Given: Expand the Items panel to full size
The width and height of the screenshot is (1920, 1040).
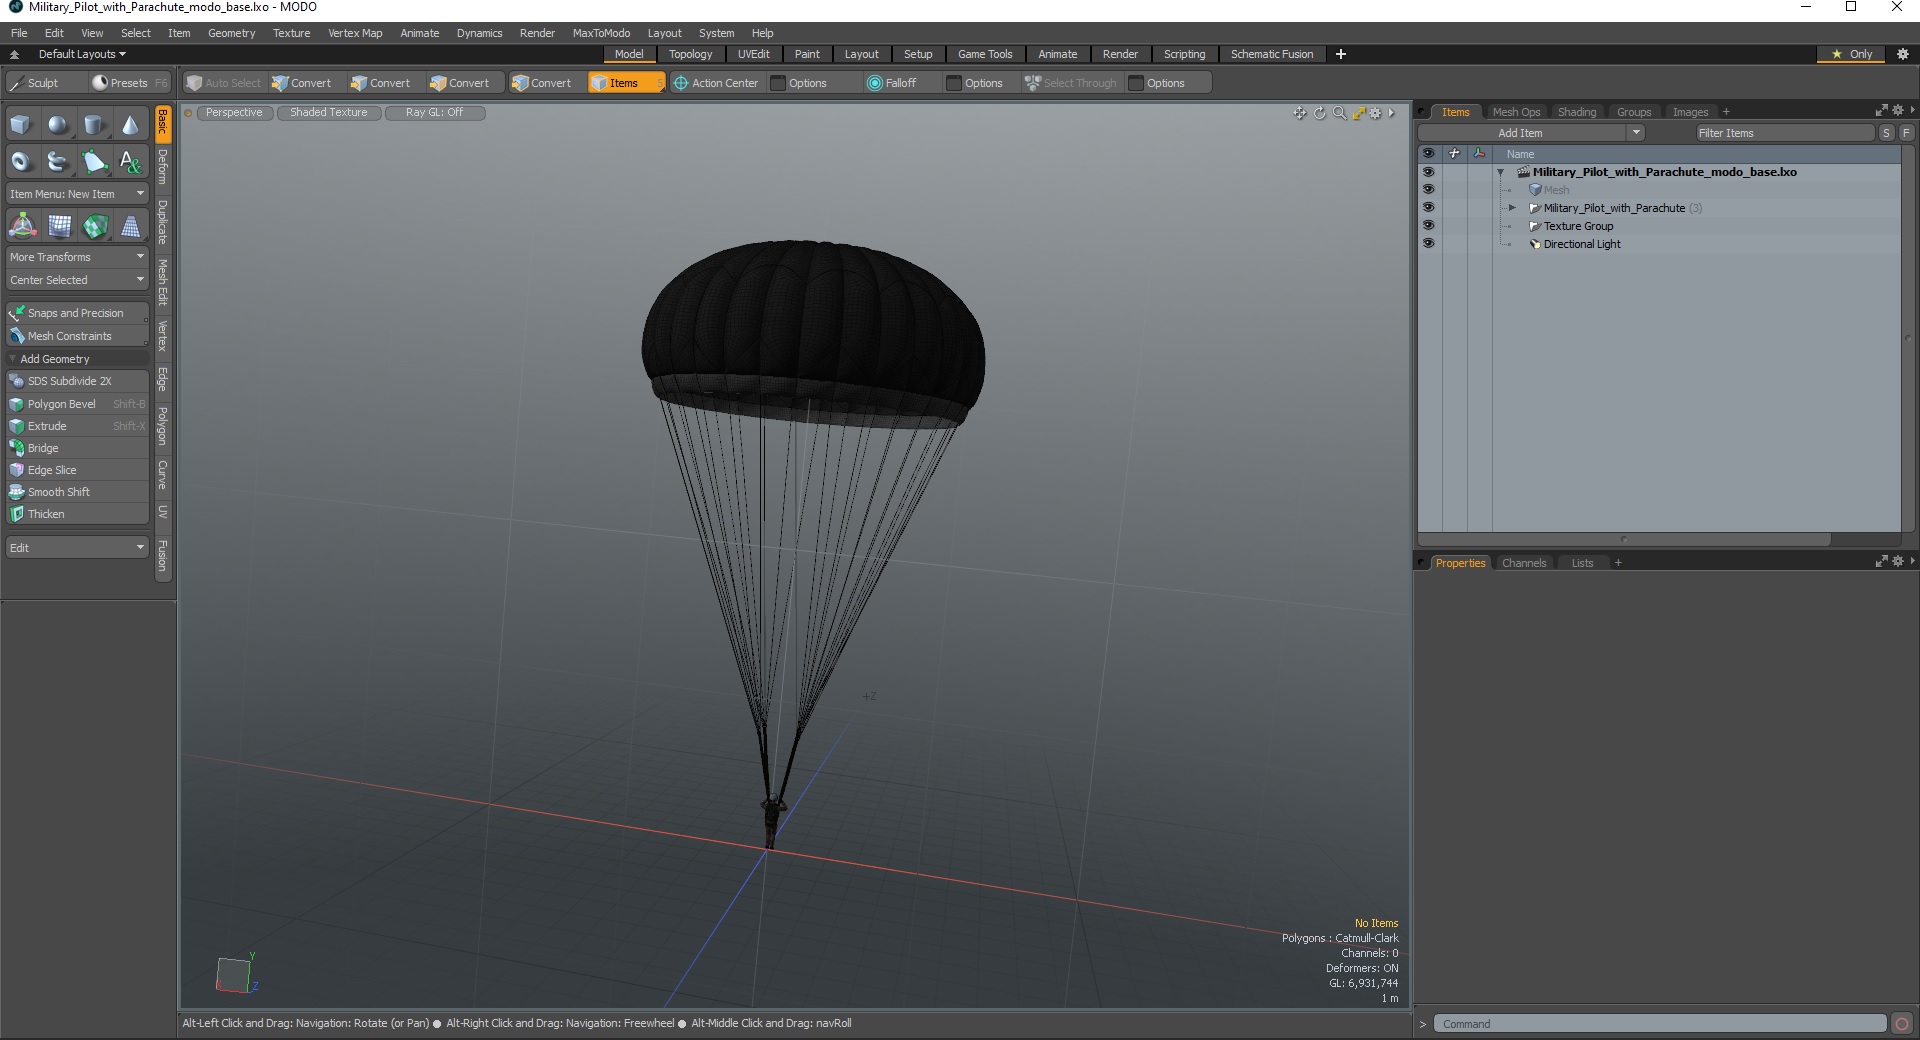Looking at the screenshot, I should coord(1881,111).
